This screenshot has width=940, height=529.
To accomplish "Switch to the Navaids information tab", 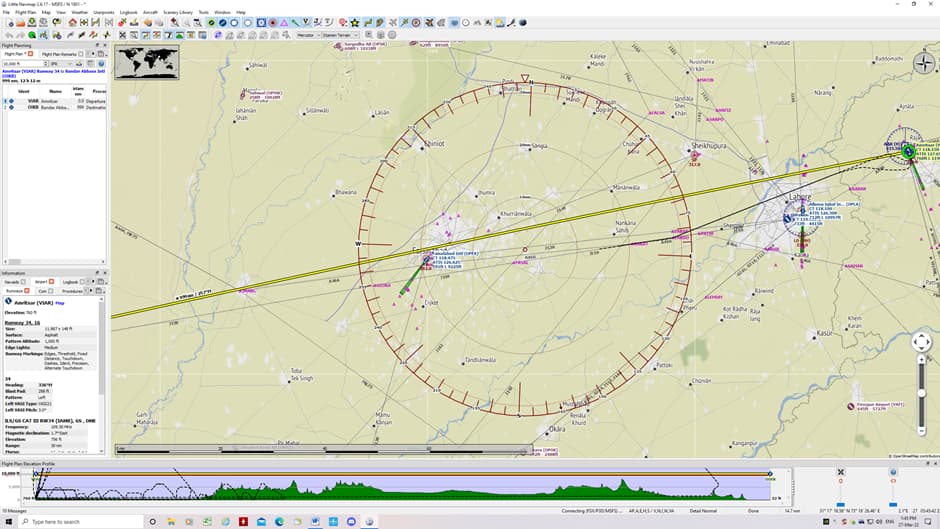I will point(15,282).
